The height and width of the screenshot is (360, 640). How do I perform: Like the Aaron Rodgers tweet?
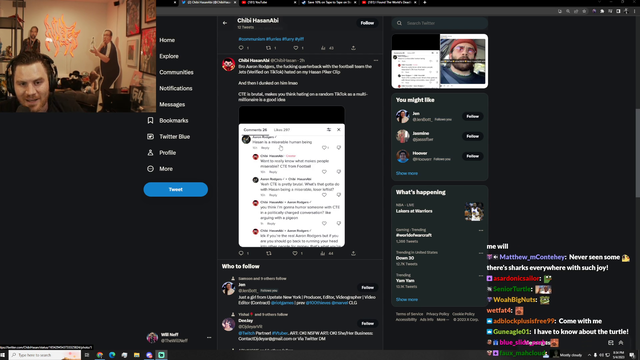(x=295, y=253)
